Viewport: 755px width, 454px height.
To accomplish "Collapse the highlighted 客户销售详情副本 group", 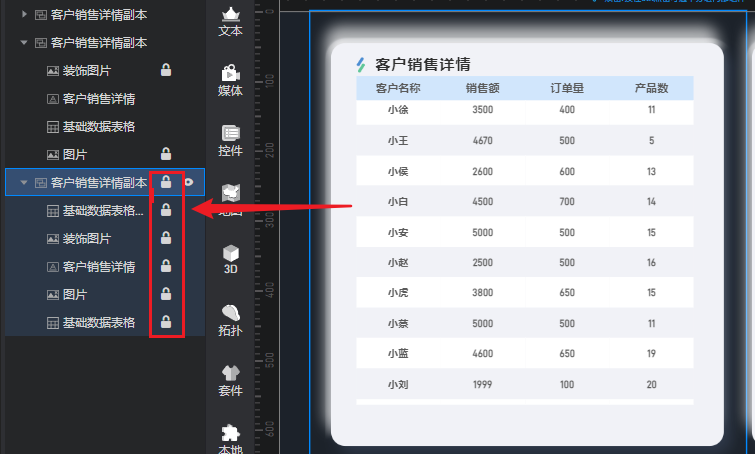I will pos(24,182).
